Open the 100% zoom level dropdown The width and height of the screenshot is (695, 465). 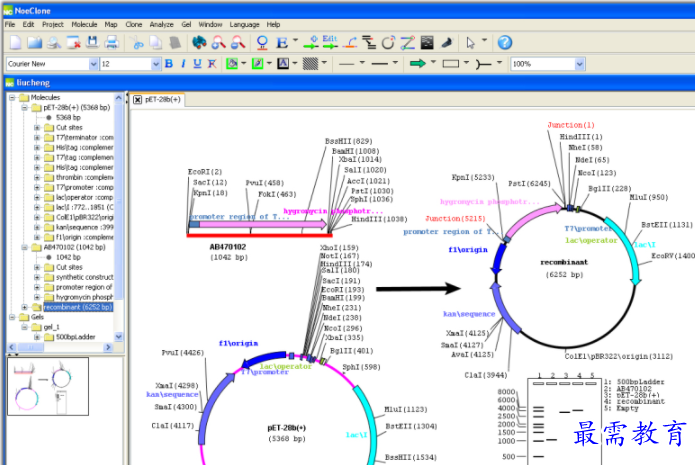[579, 64]
